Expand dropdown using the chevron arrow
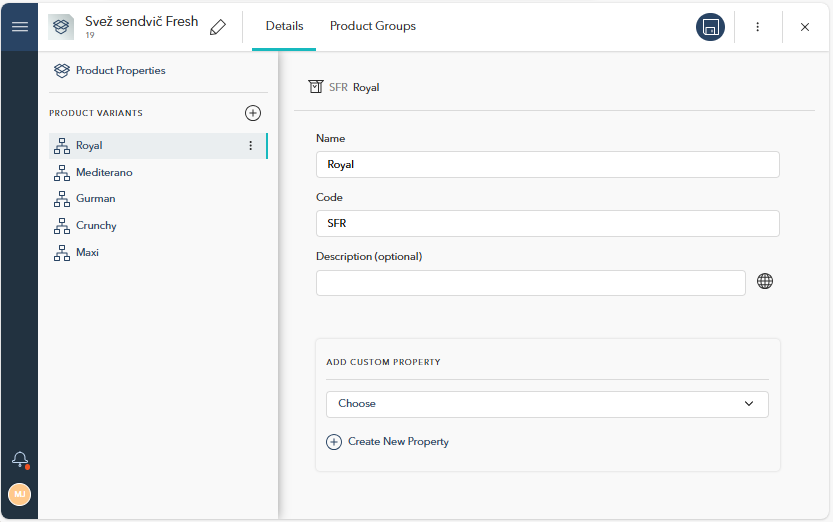Viewport: 833px width, 522px height. [x=749, y=404]
